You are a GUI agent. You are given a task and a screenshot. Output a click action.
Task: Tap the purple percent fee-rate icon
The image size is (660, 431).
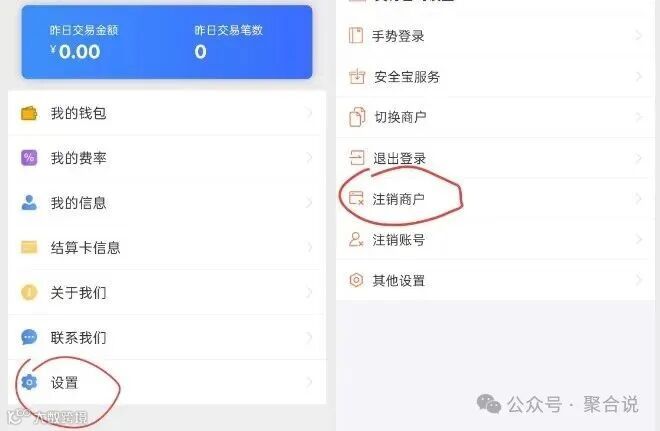(x=29, y=158)
